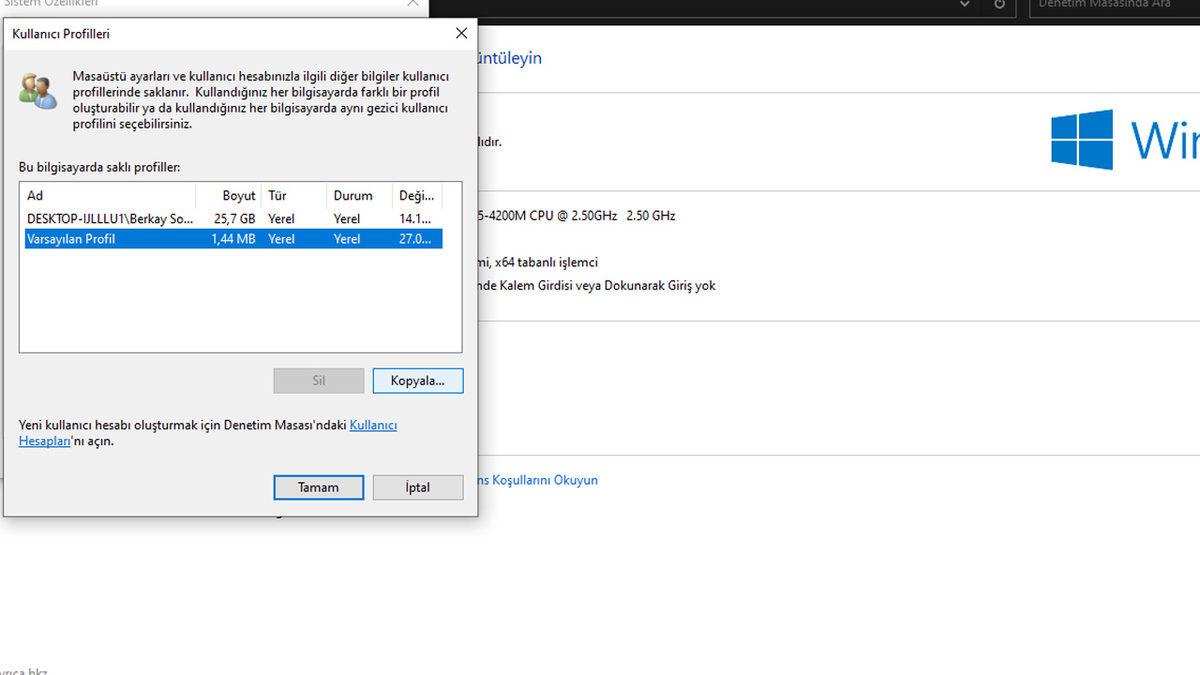Cancel the dialog with İptal

click(417, 487)
